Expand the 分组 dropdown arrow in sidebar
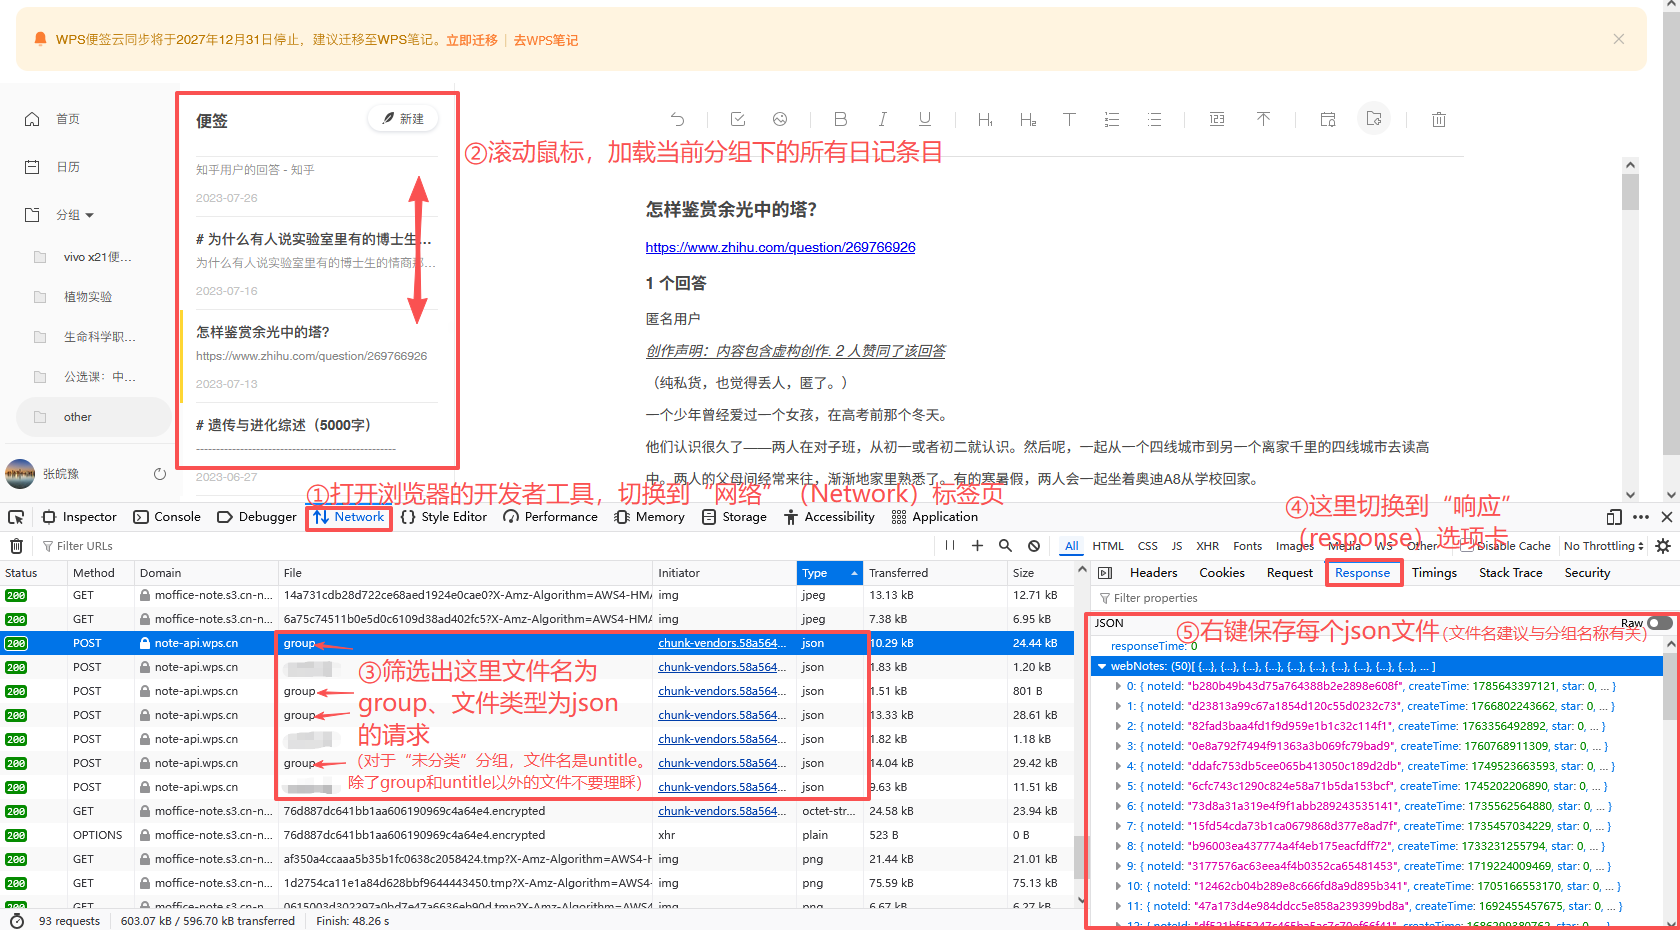This screenshot has height=930, width=1680. click(x=90, y=215)
